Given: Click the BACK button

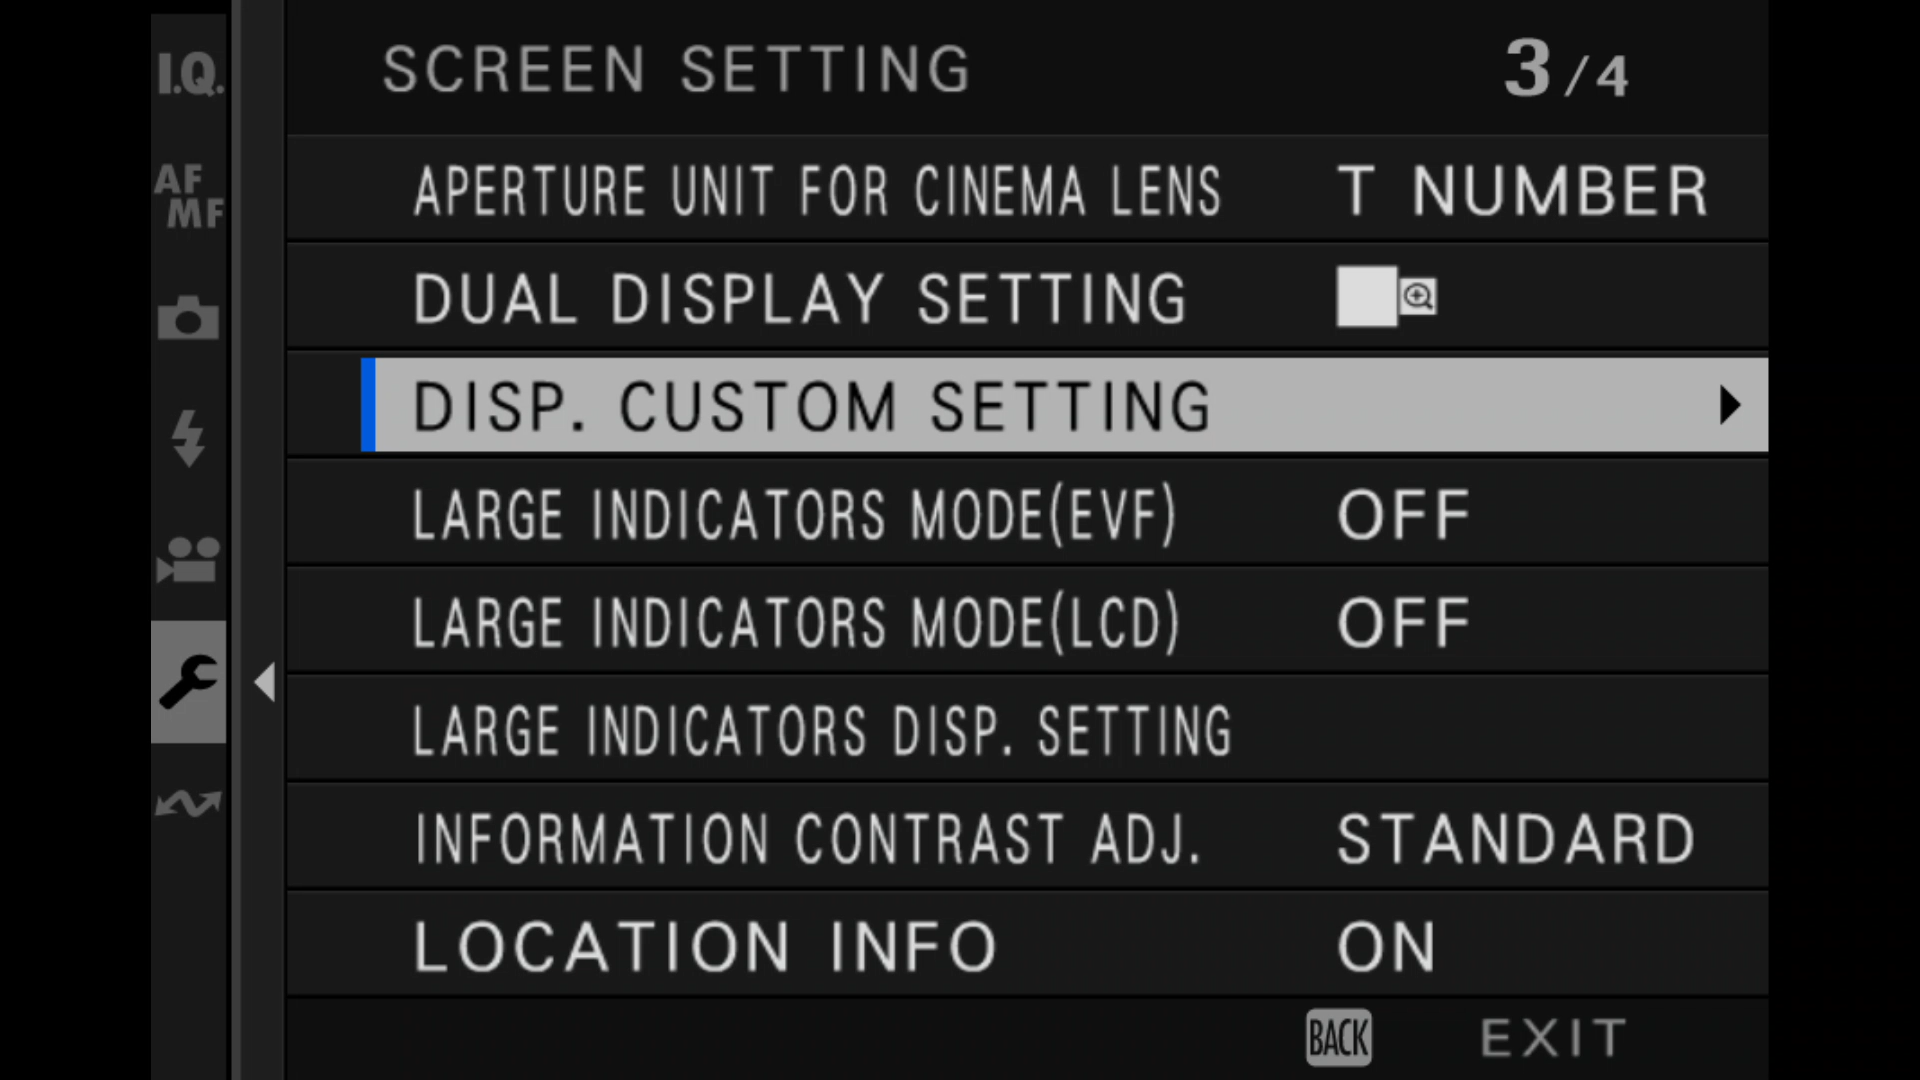Looking at the screenshot, I should (x=1339, y=1038).
